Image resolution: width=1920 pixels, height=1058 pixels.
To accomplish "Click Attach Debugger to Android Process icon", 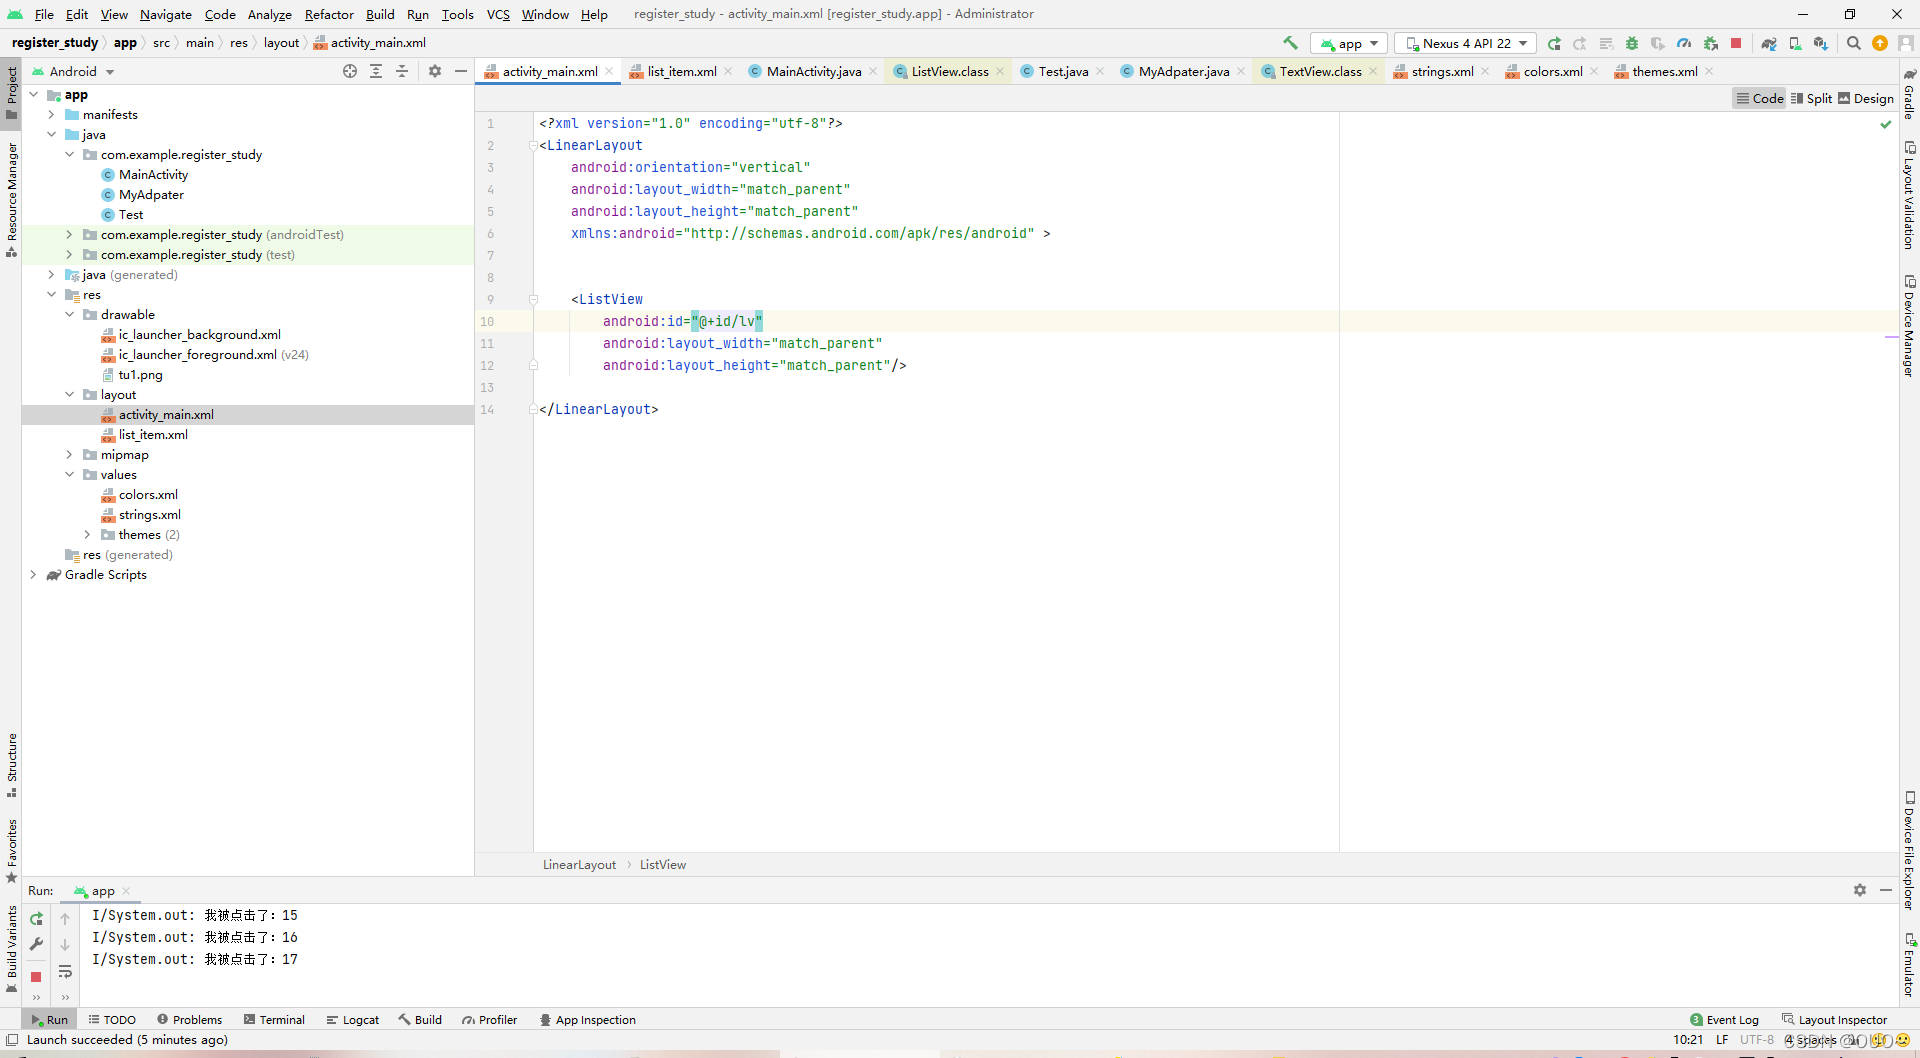I will click(x=1711, y=43).
